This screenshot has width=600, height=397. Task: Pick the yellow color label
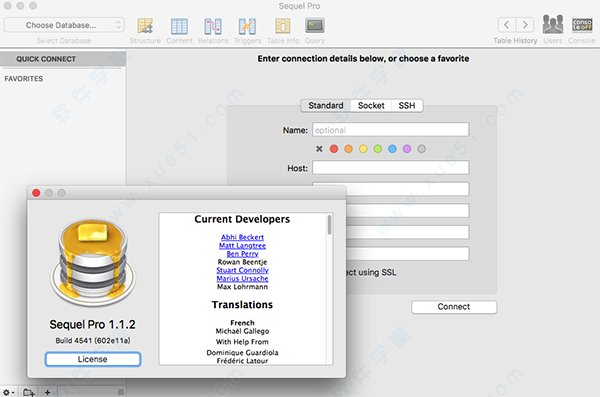363,149
